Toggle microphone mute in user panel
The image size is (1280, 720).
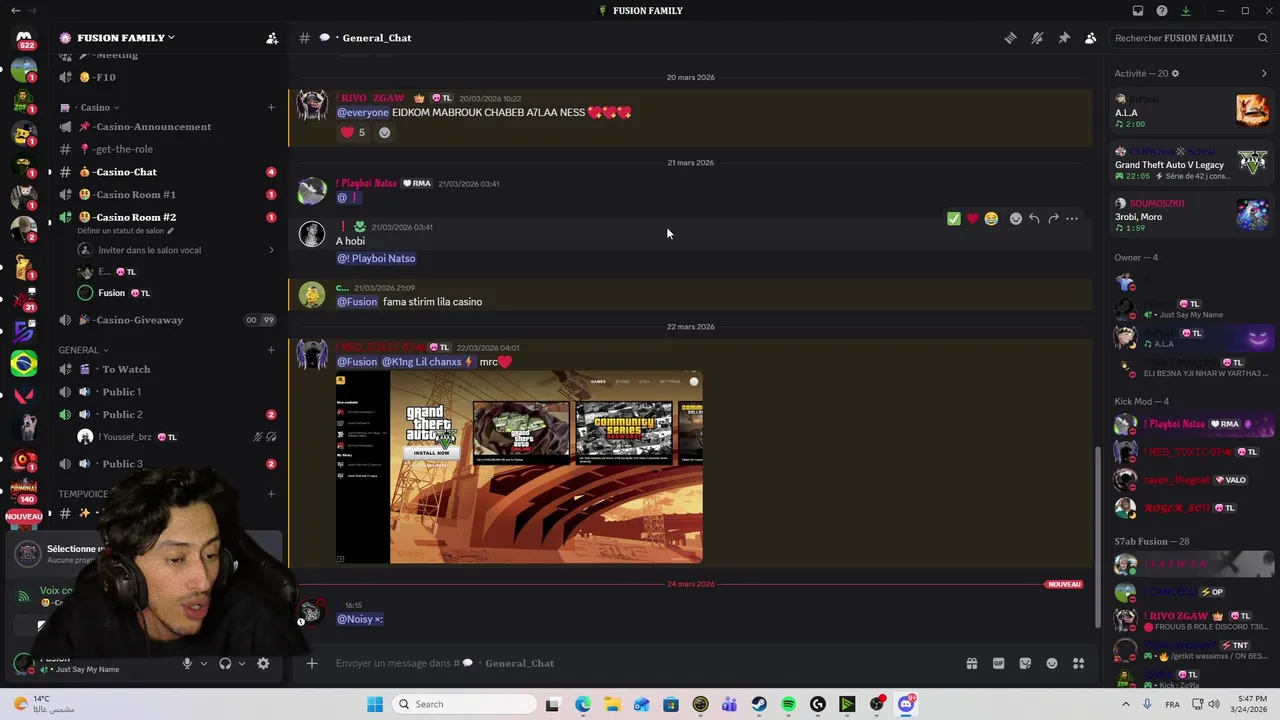click(187, 663)
